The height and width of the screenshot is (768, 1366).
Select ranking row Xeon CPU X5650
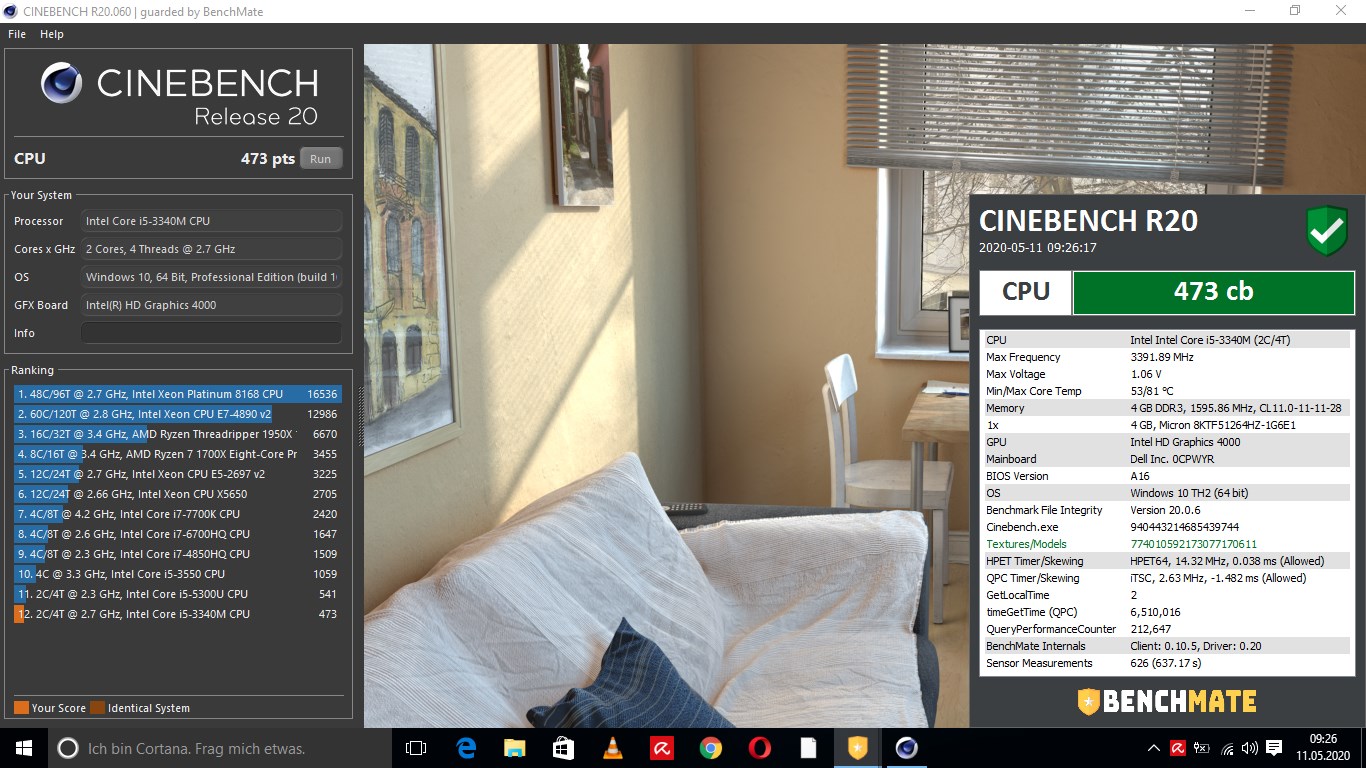178,494
